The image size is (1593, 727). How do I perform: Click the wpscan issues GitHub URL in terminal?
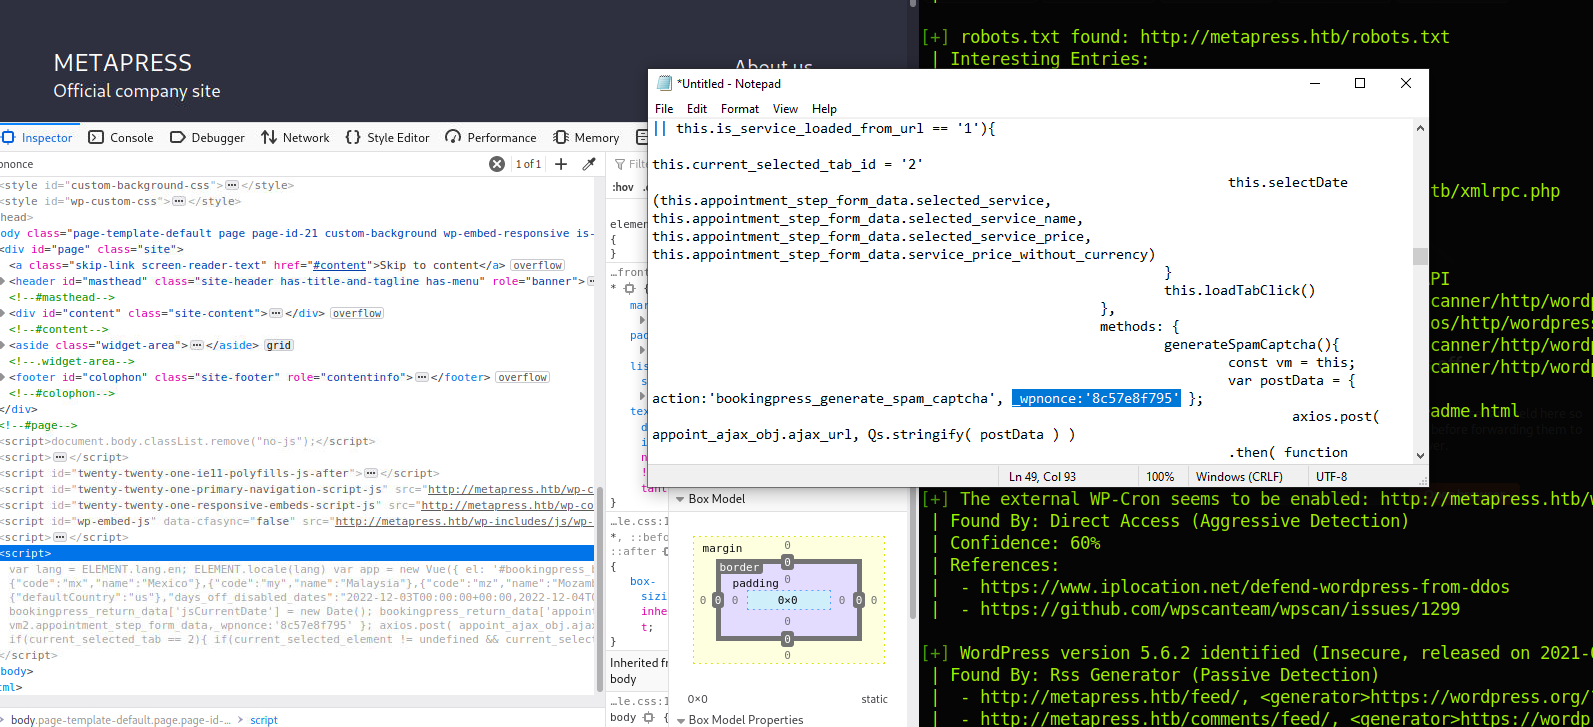pos(1220,609)
